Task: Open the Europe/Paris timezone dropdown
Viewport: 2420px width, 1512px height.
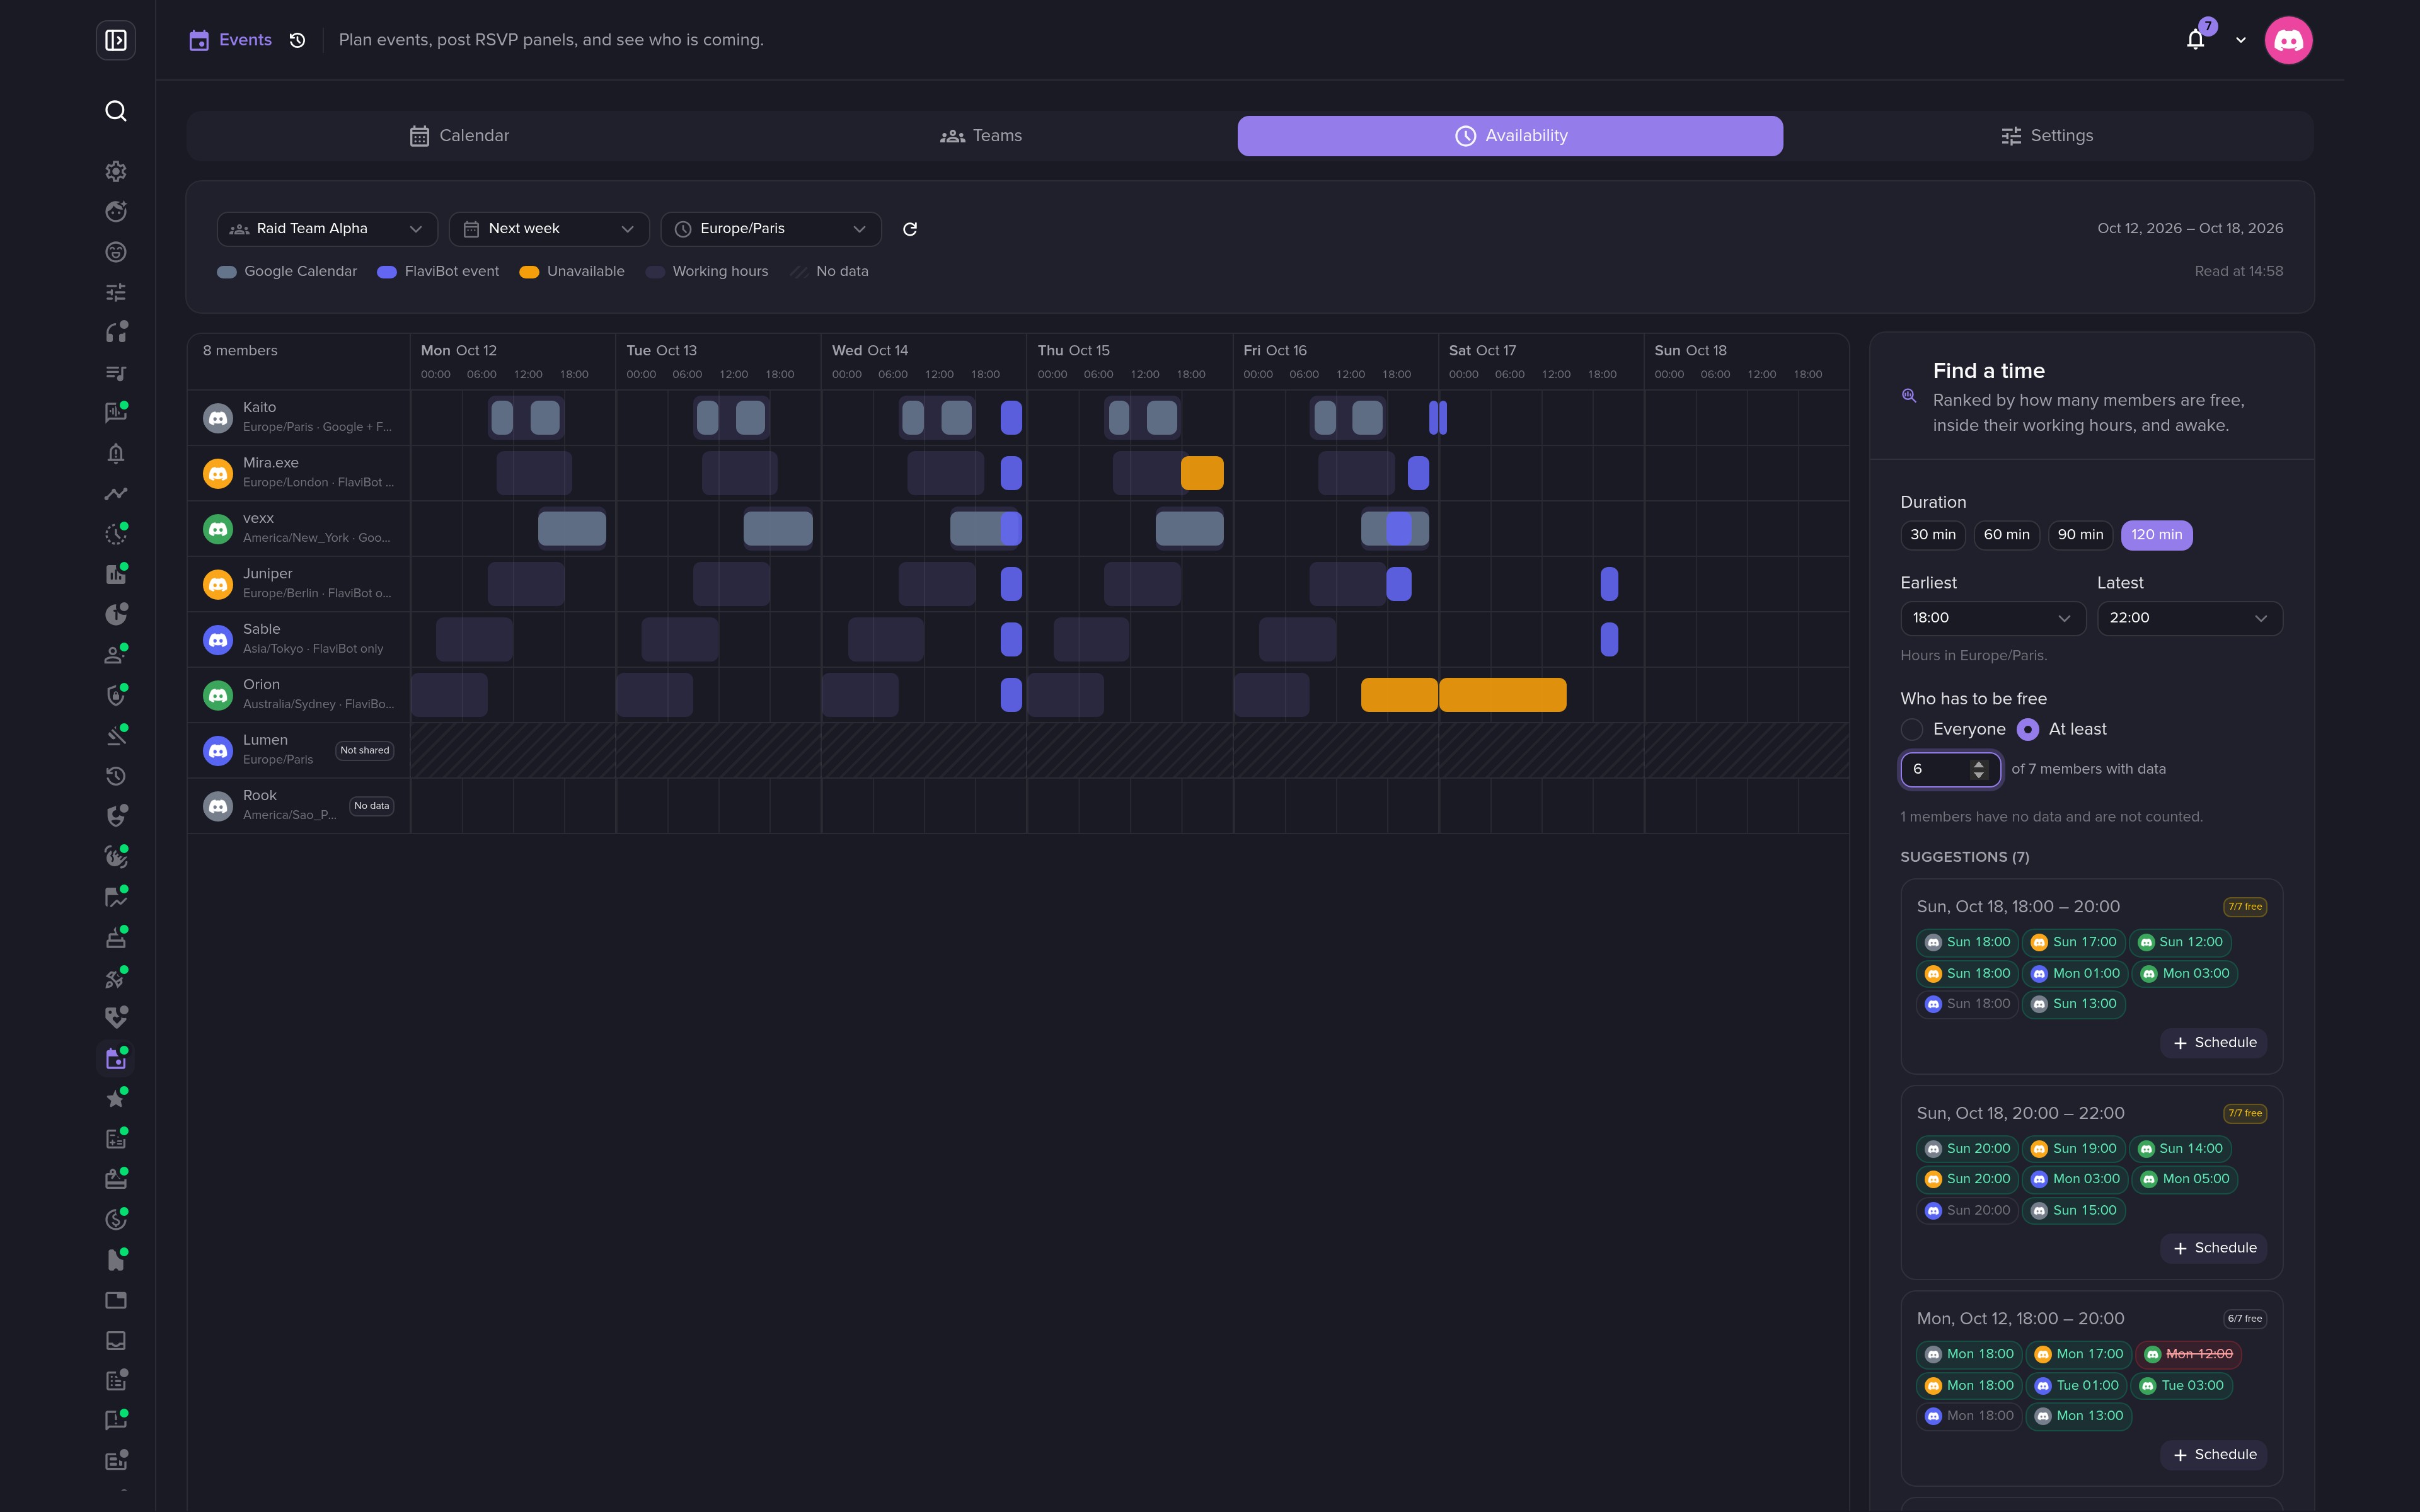Action: (x=771, y=229)
